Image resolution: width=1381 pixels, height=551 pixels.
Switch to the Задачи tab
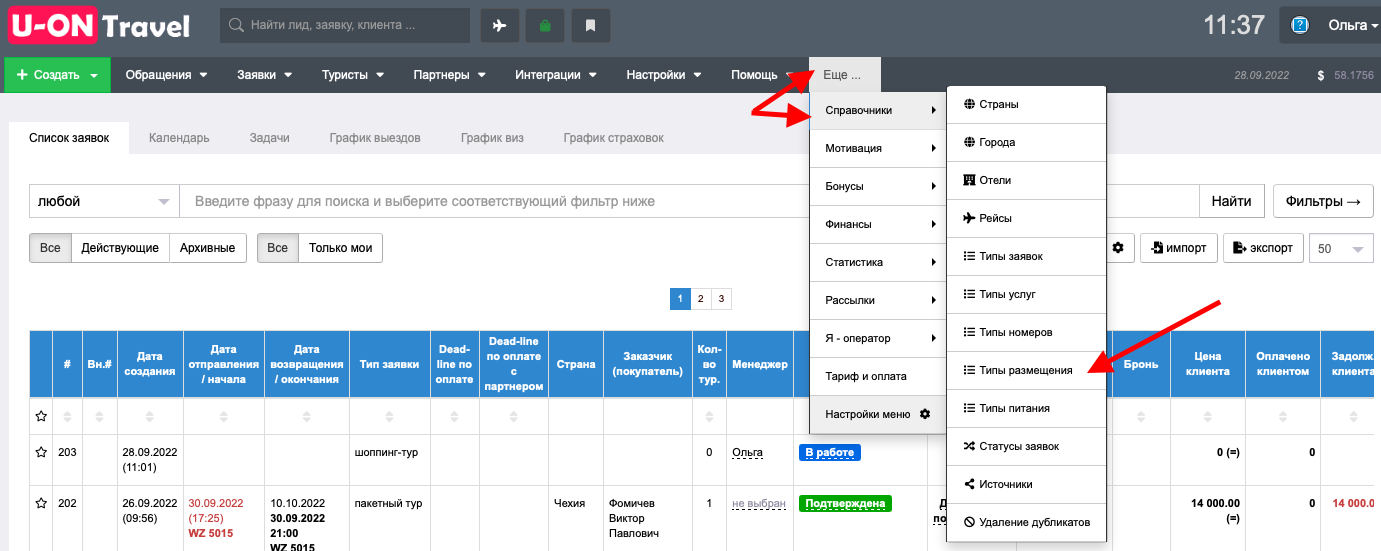pyautogui.click(x=269, y=138)
